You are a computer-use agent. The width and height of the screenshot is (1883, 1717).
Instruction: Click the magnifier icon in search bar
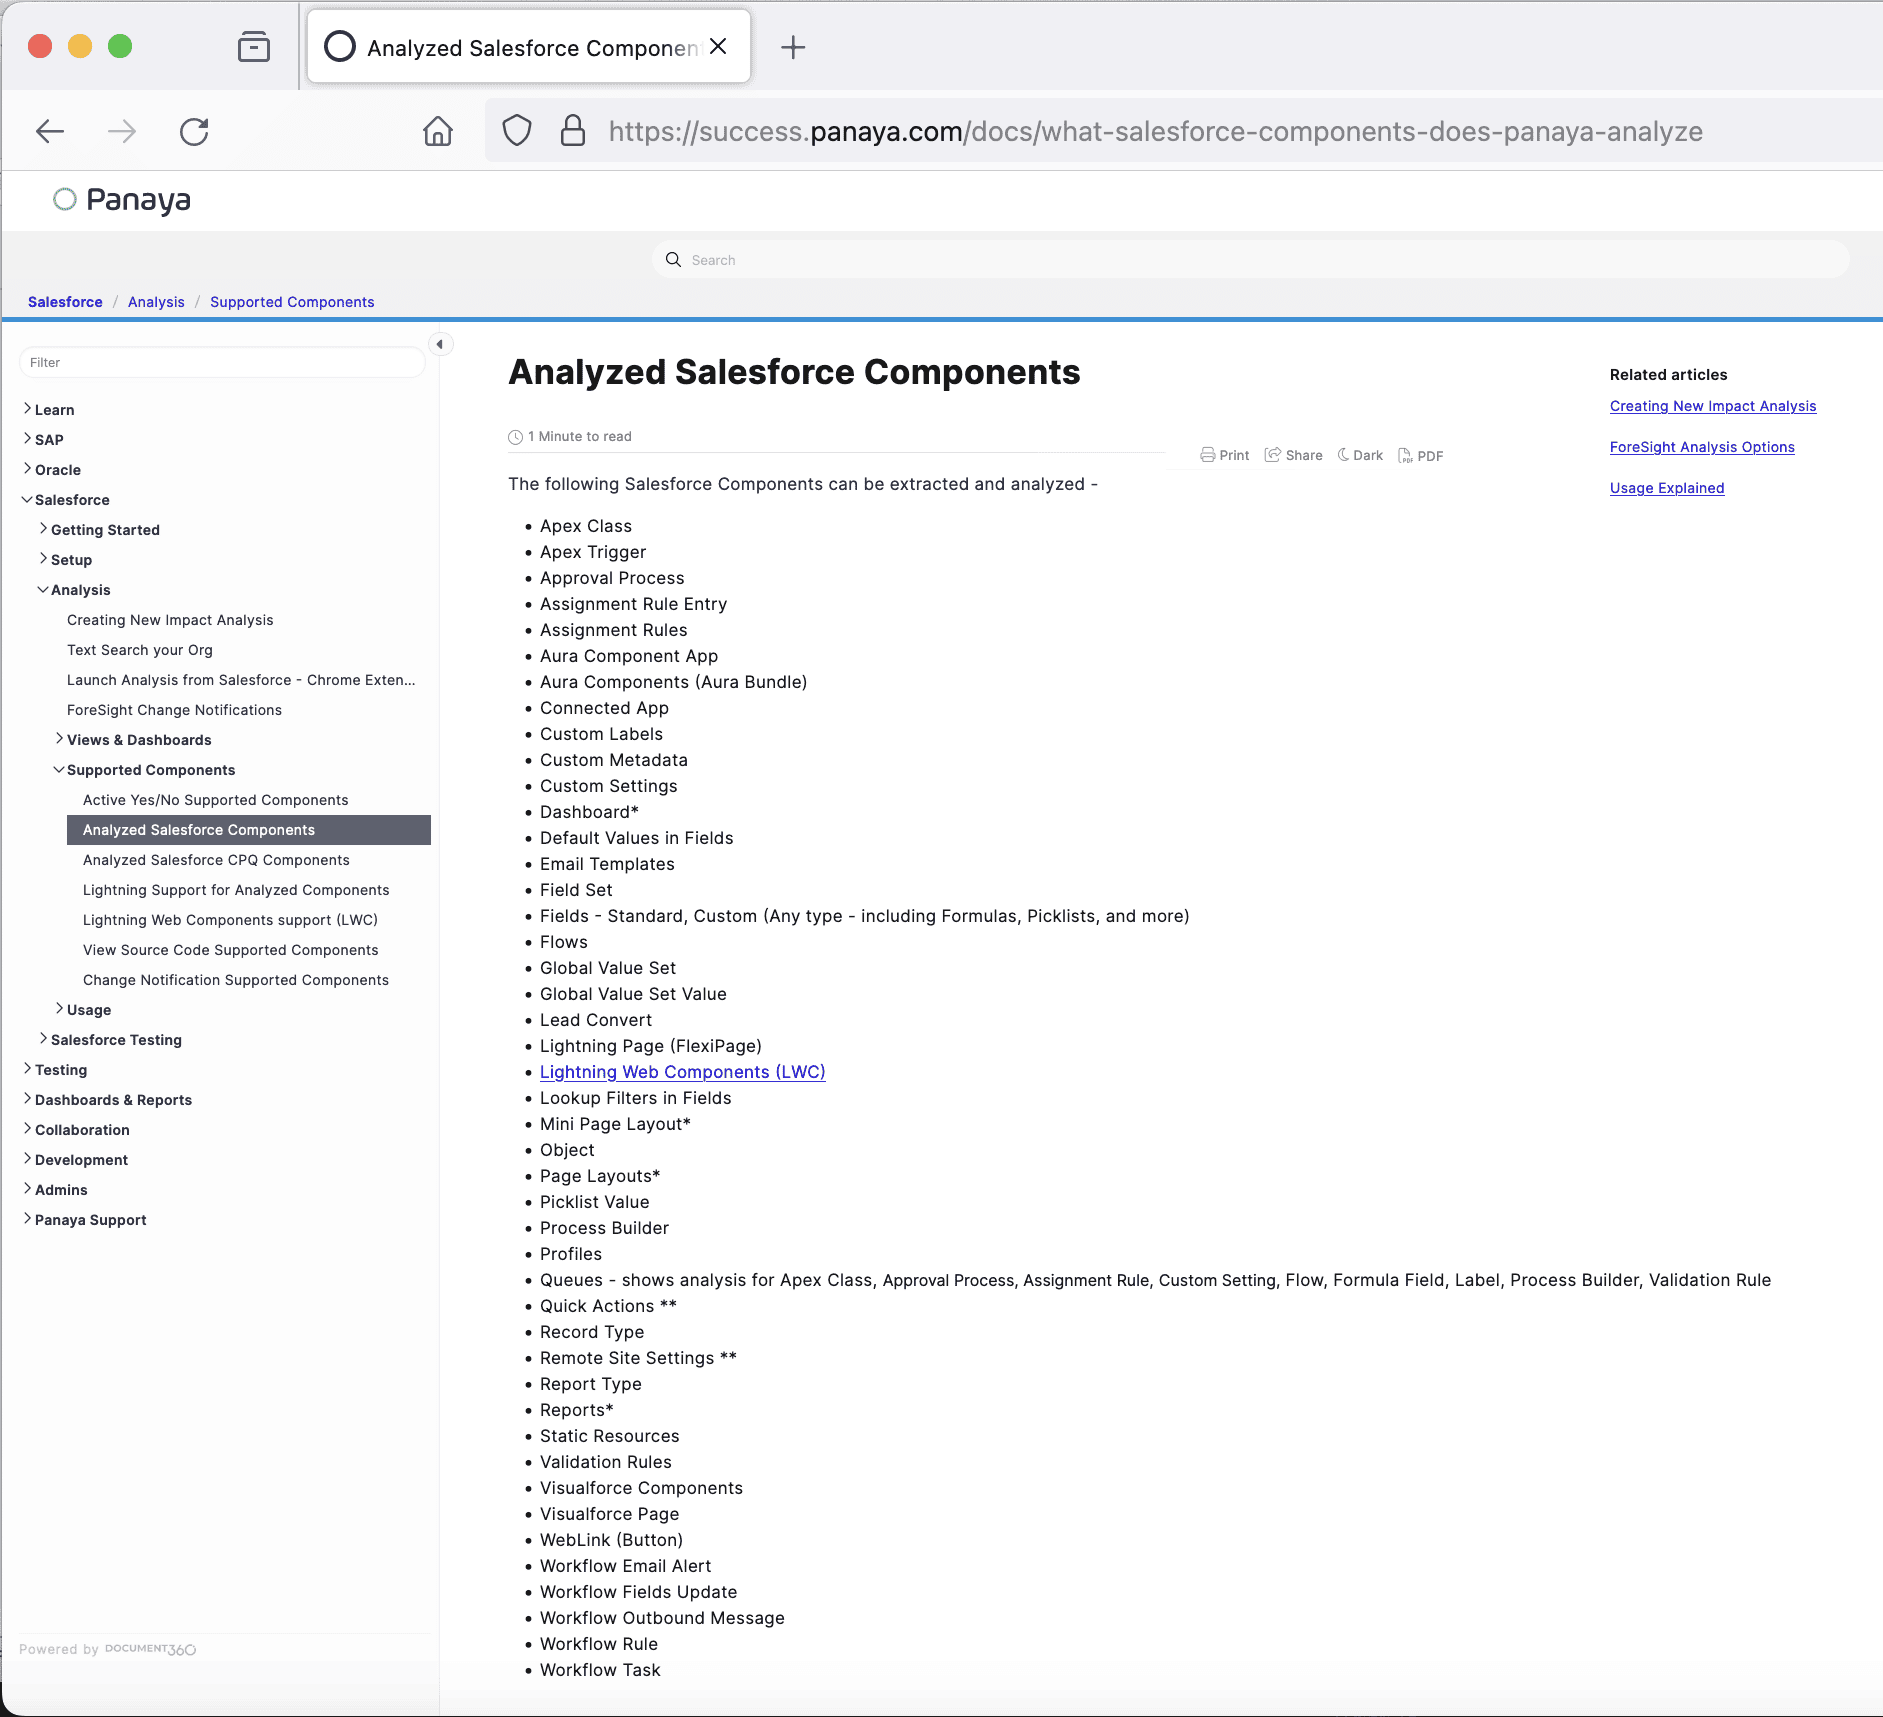coord(674,260)
